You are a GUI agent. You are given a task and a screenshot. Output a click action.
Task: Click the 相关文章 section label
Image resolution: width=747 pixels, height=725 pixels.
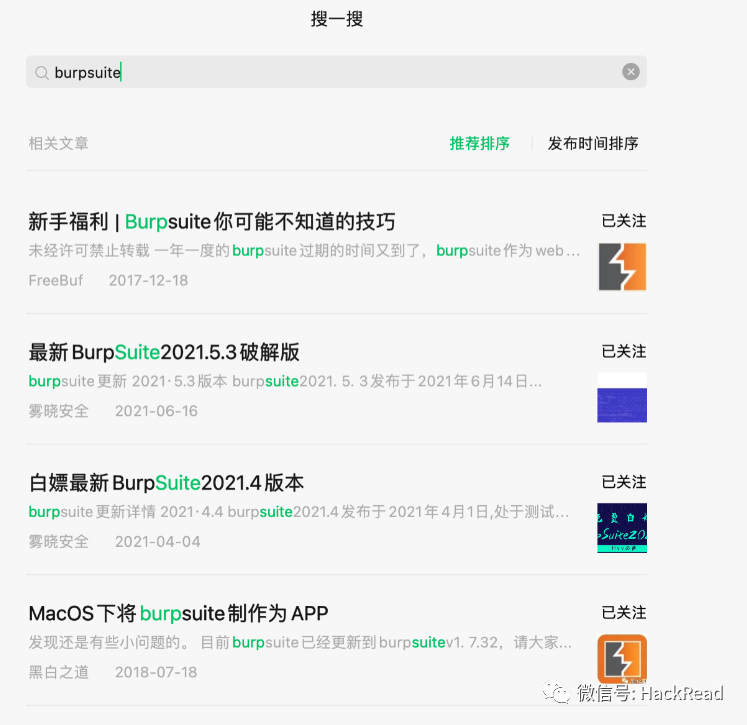point(59,143)
